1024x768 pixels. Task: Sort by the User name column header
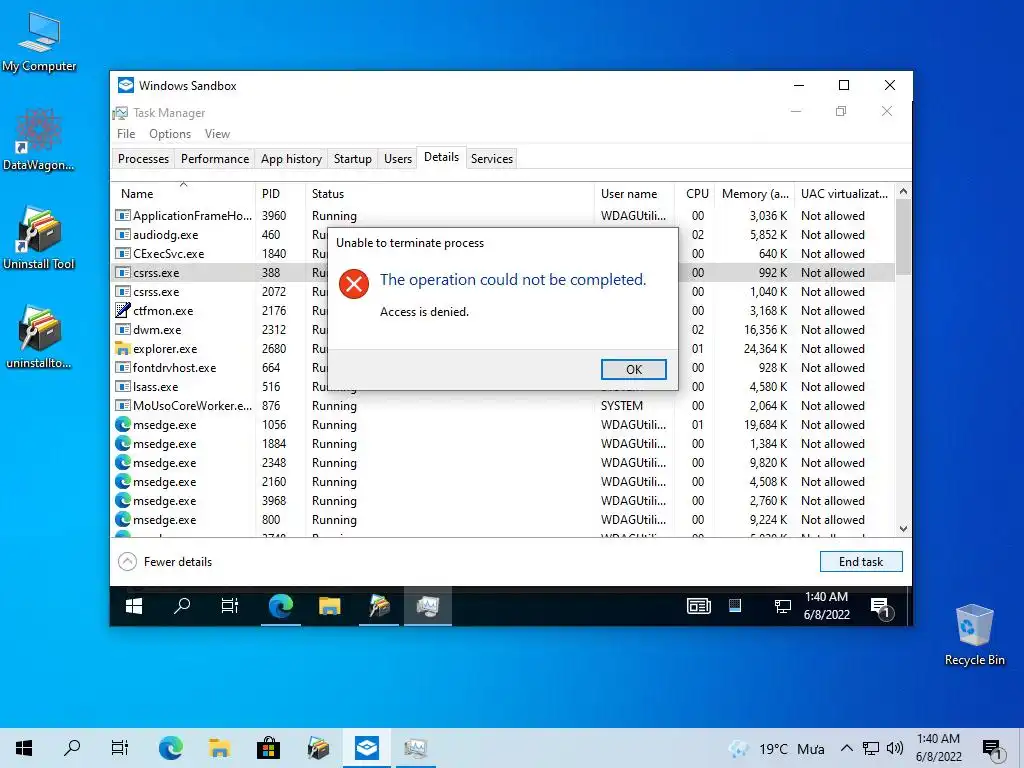634,193
